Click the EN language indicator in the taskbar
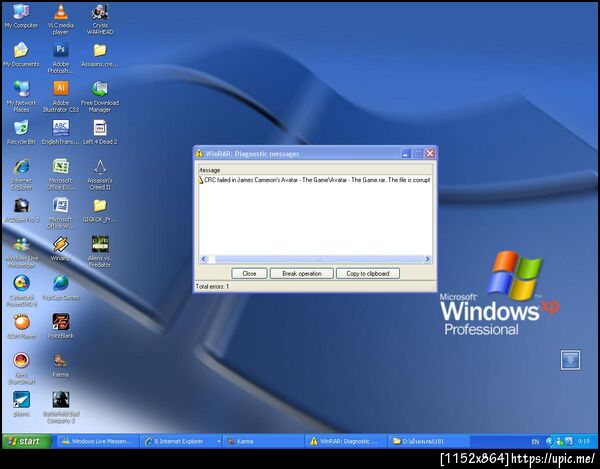 535,442
